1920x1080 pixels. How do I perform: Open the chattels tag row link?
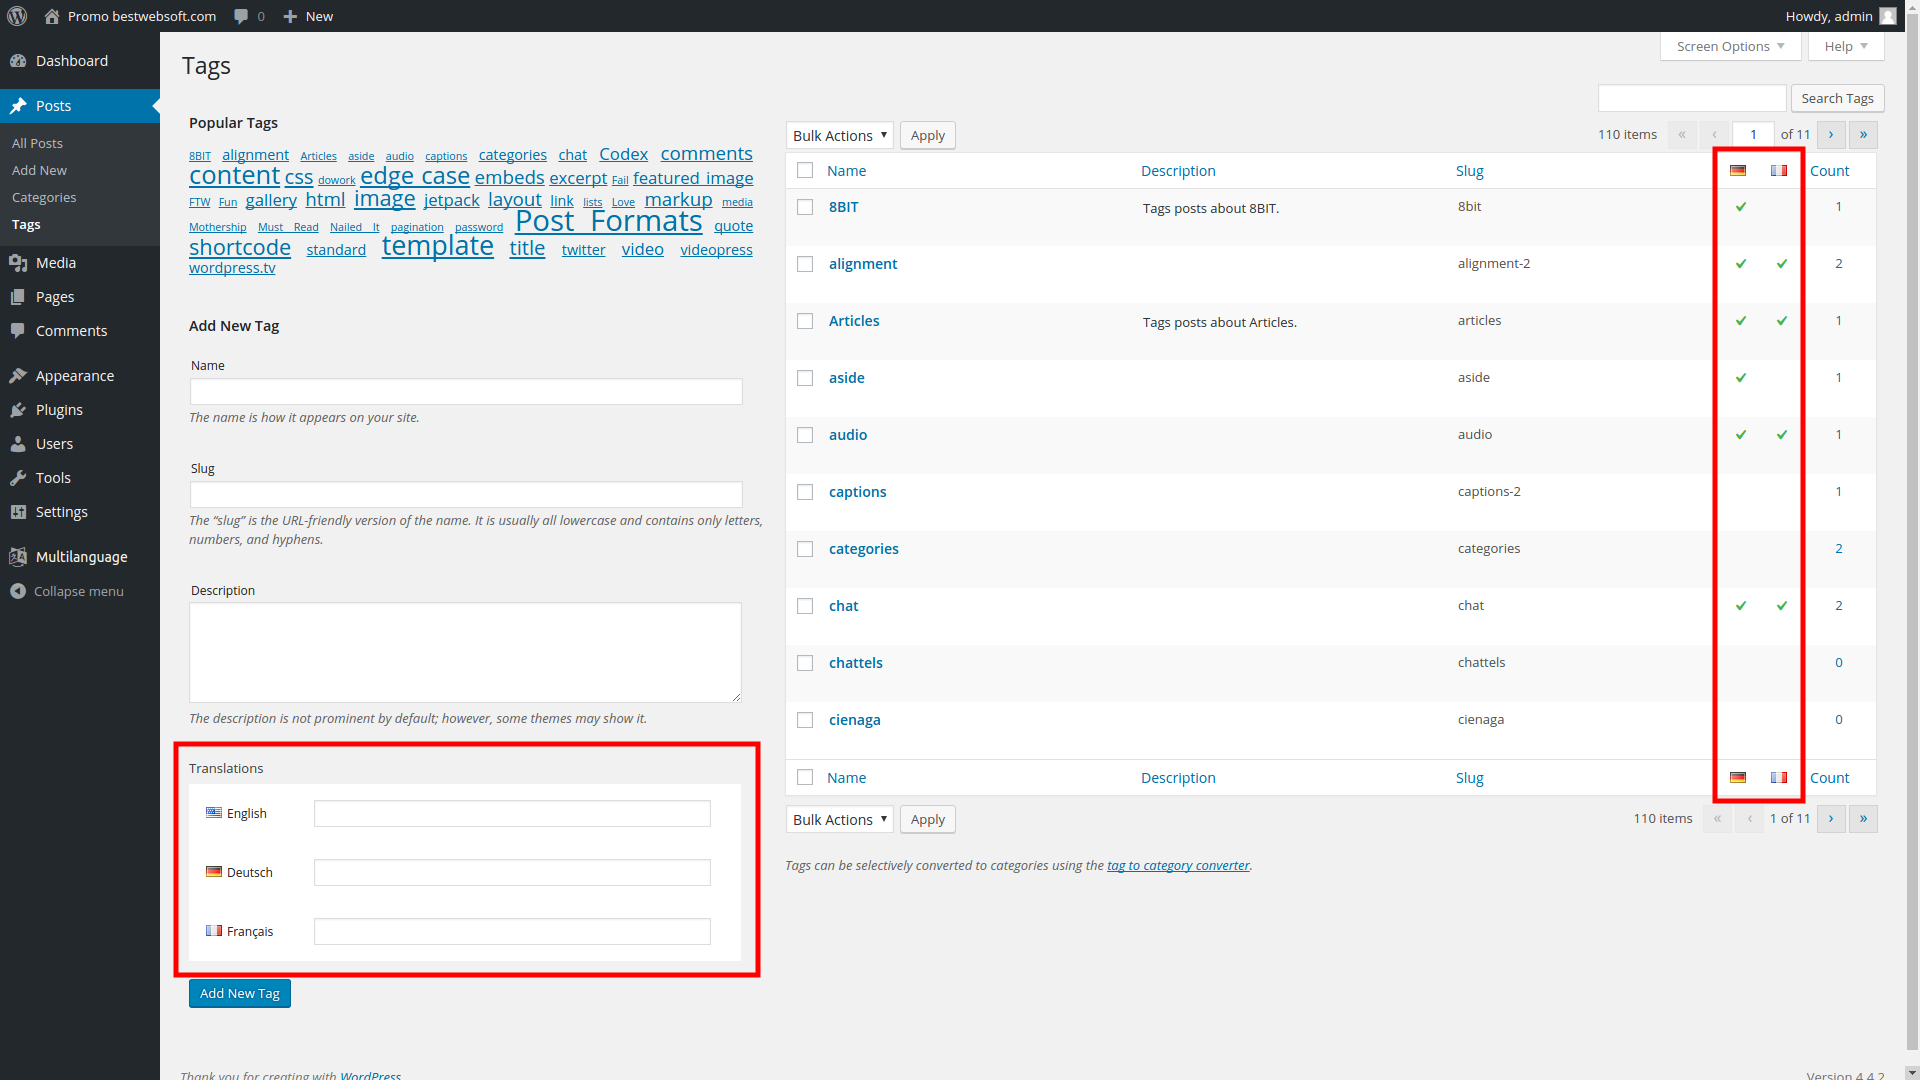(856, 663)
